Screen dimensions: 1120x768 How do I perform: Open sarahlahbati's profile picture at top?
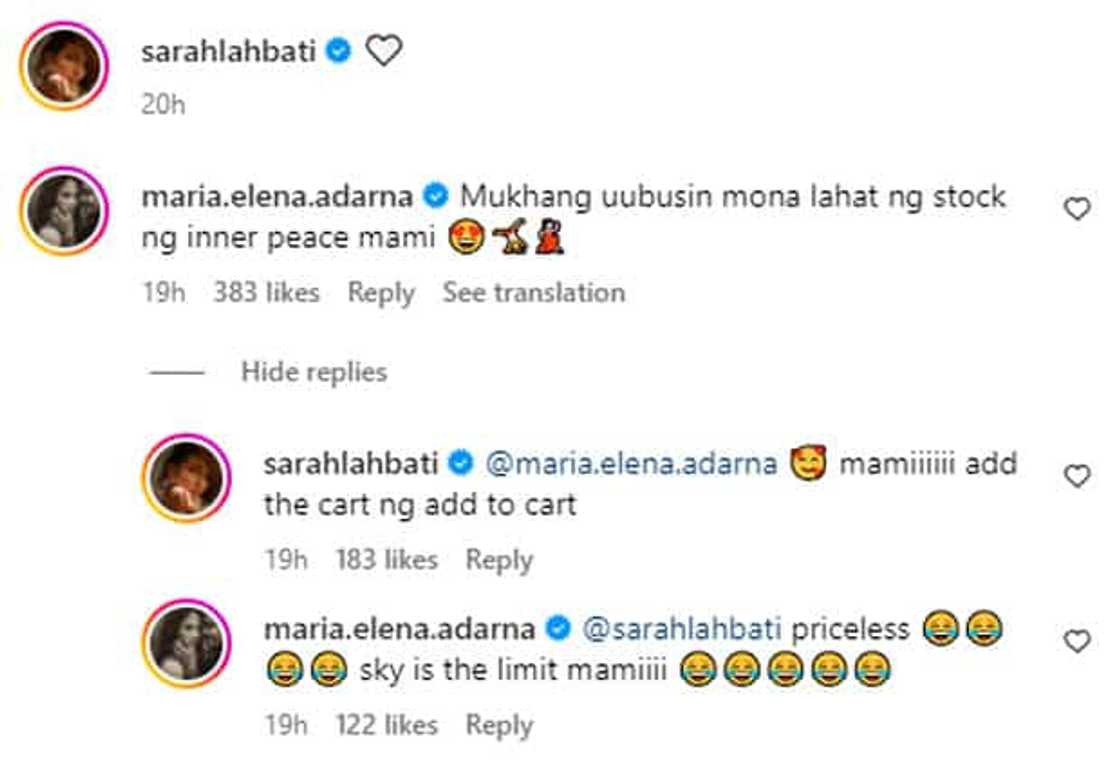(x=64, y=66)
